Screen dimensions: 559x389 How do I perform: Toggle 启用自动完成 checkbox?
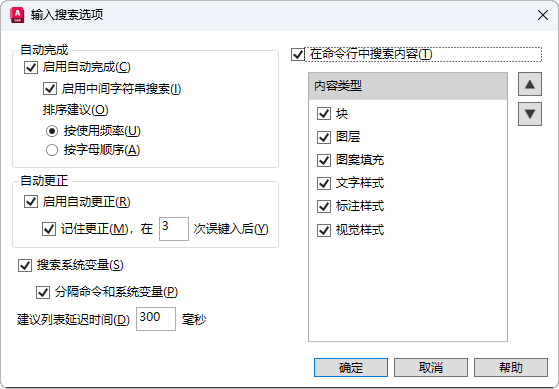coord(31,67)
